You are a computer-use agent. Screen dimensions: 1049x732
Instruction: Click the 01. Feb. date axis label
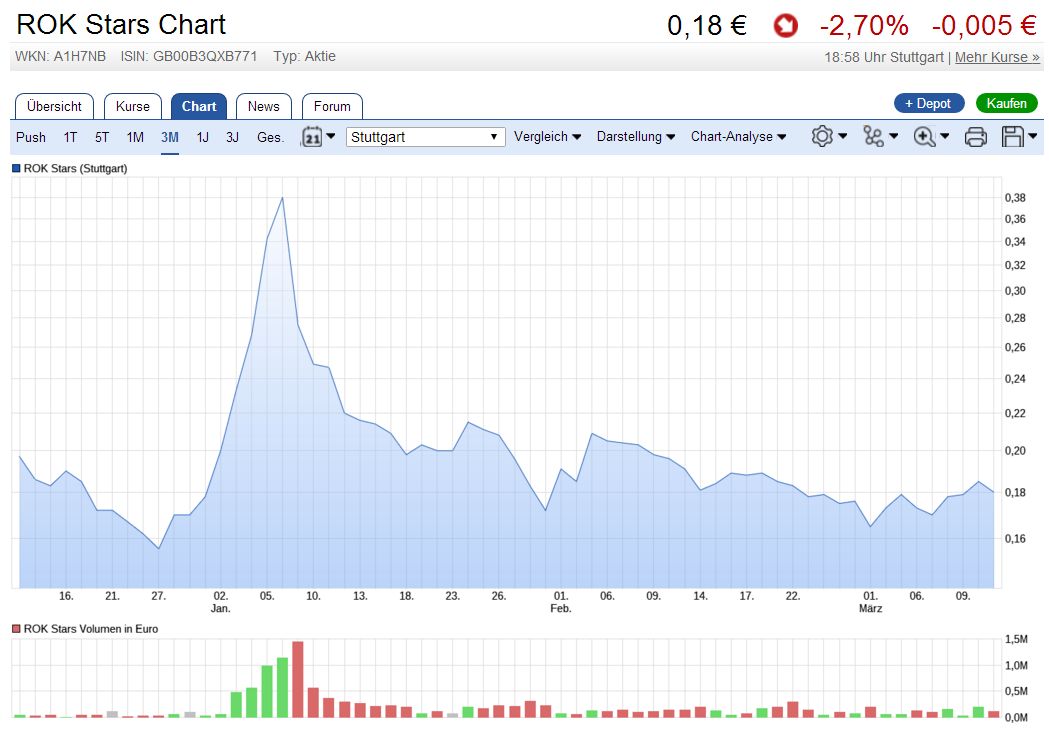click(x=561, y=602)
